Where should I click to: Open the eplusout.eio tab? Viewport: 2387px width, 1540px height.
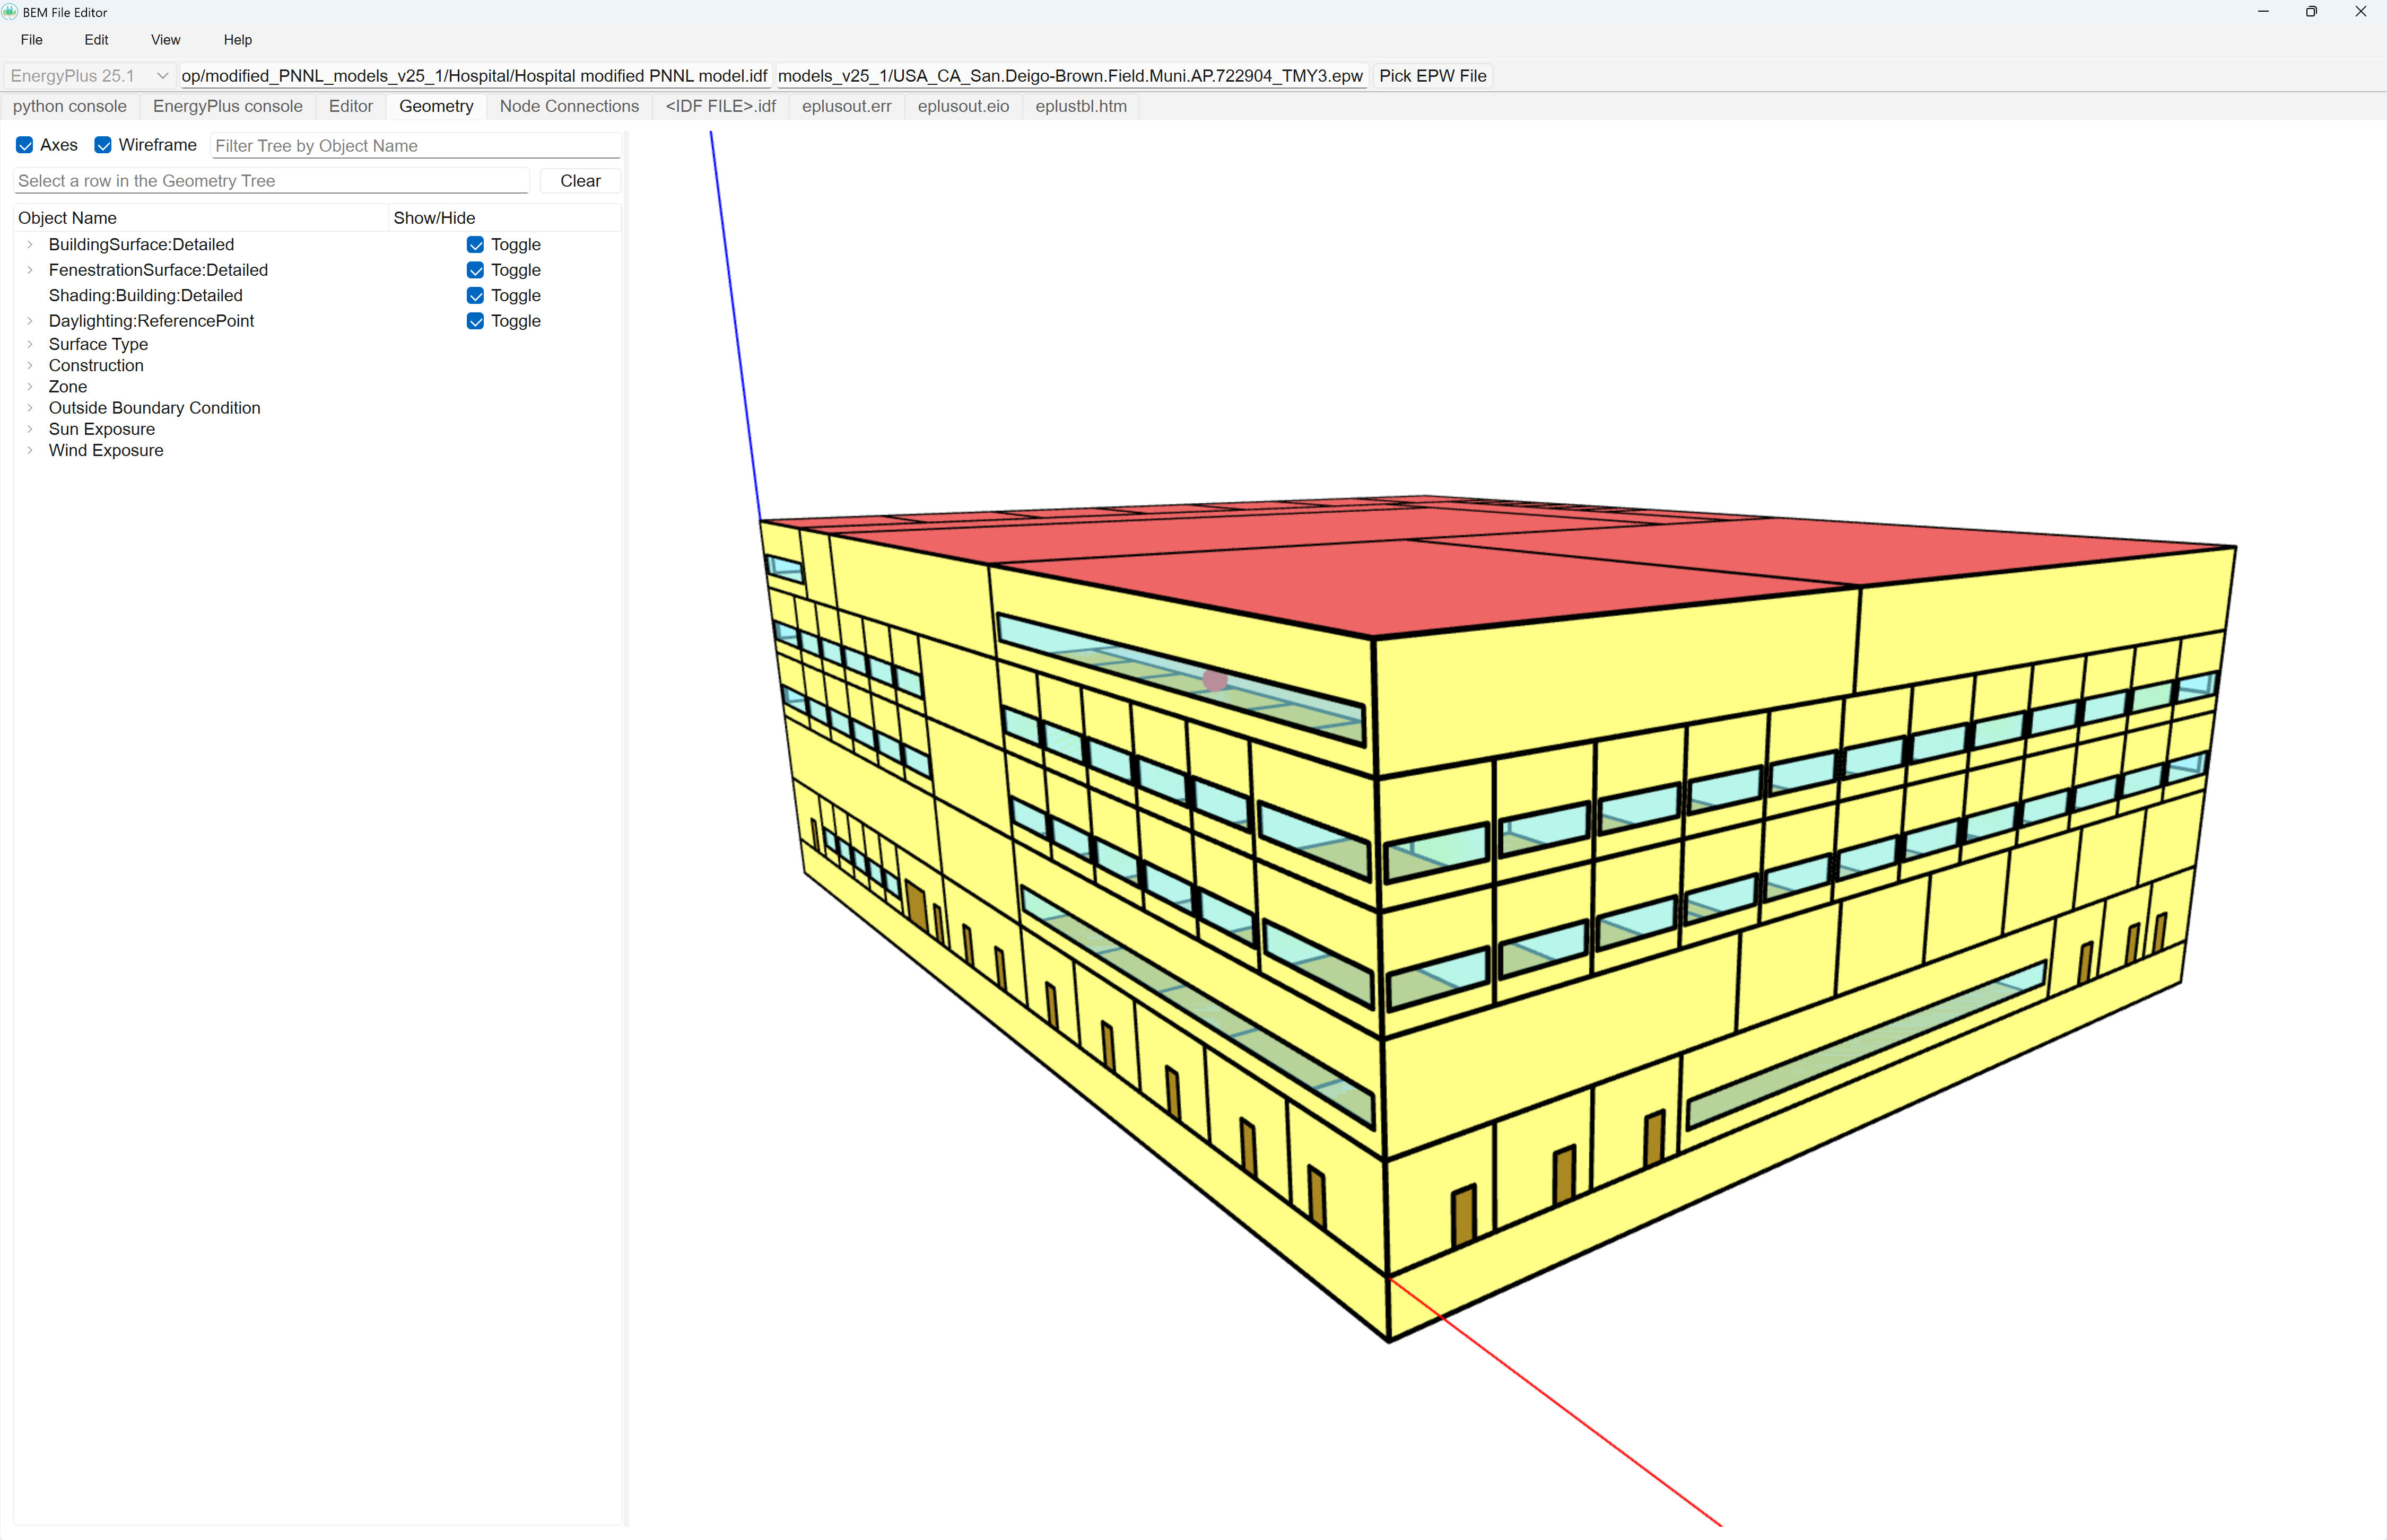point(964,106)
